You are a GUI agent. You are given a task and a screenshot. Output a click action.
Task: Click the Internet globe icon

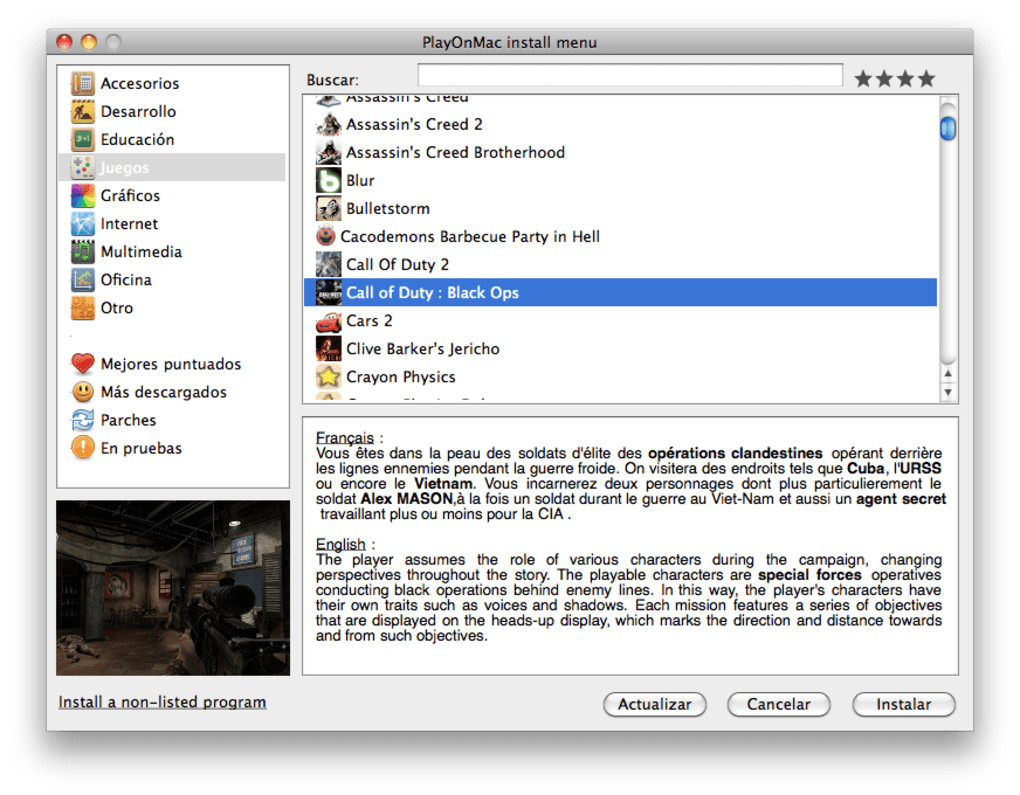[83, 223]
